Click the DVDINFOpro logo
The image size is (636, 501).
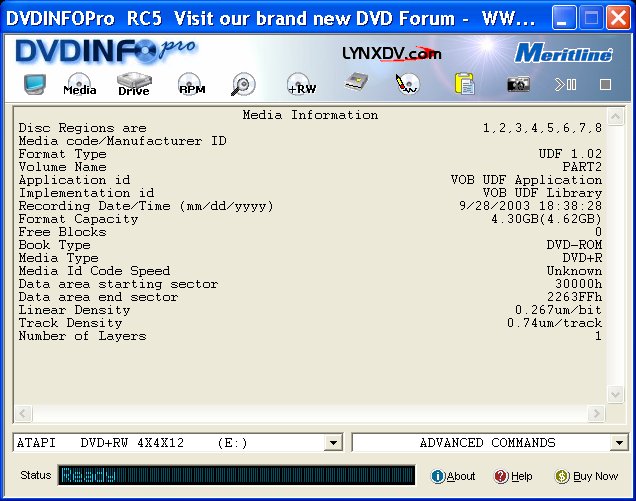click(x=105, y=52)
